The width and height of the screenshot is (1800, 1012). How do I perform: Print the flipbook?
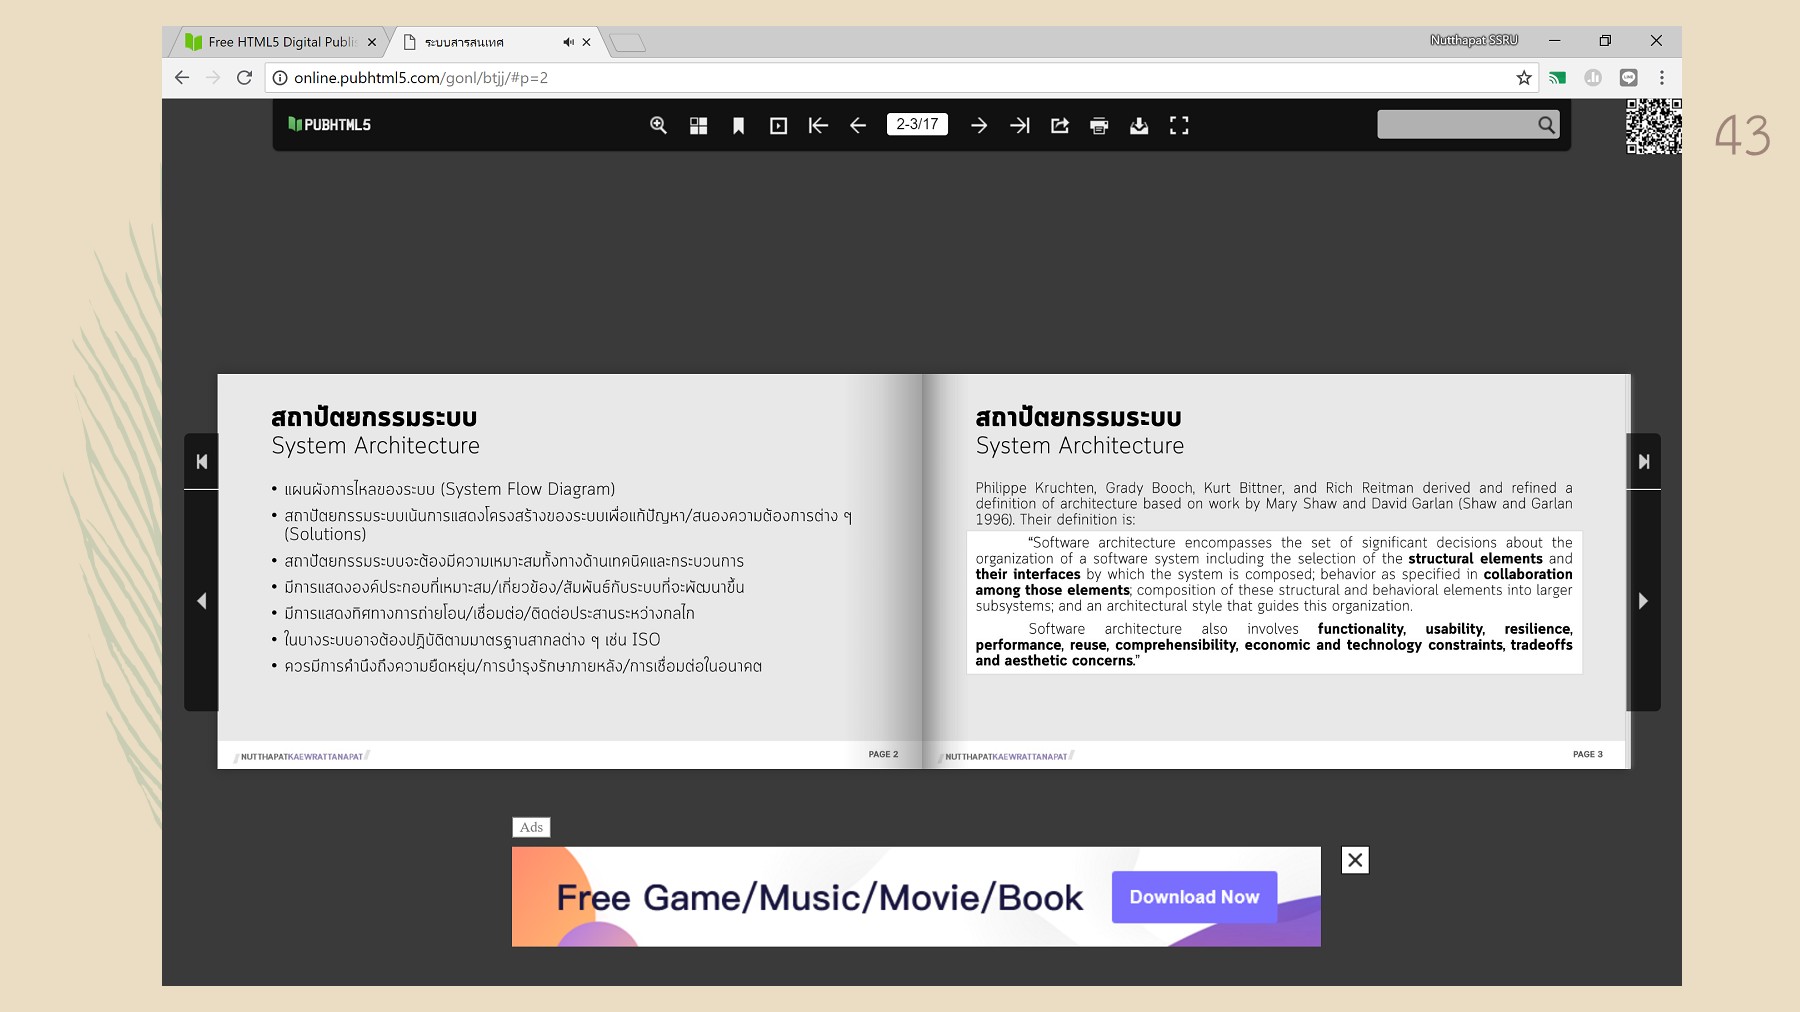coord(1099,125)
